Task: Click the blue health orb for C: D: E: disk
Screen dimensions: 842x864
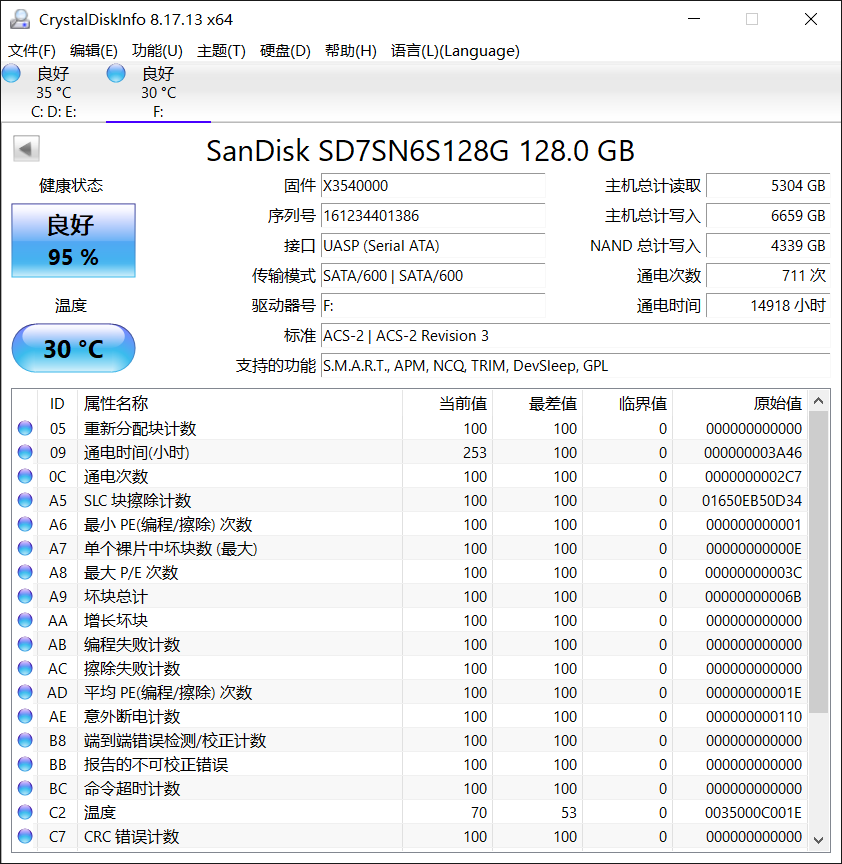Action: [11, 73]
